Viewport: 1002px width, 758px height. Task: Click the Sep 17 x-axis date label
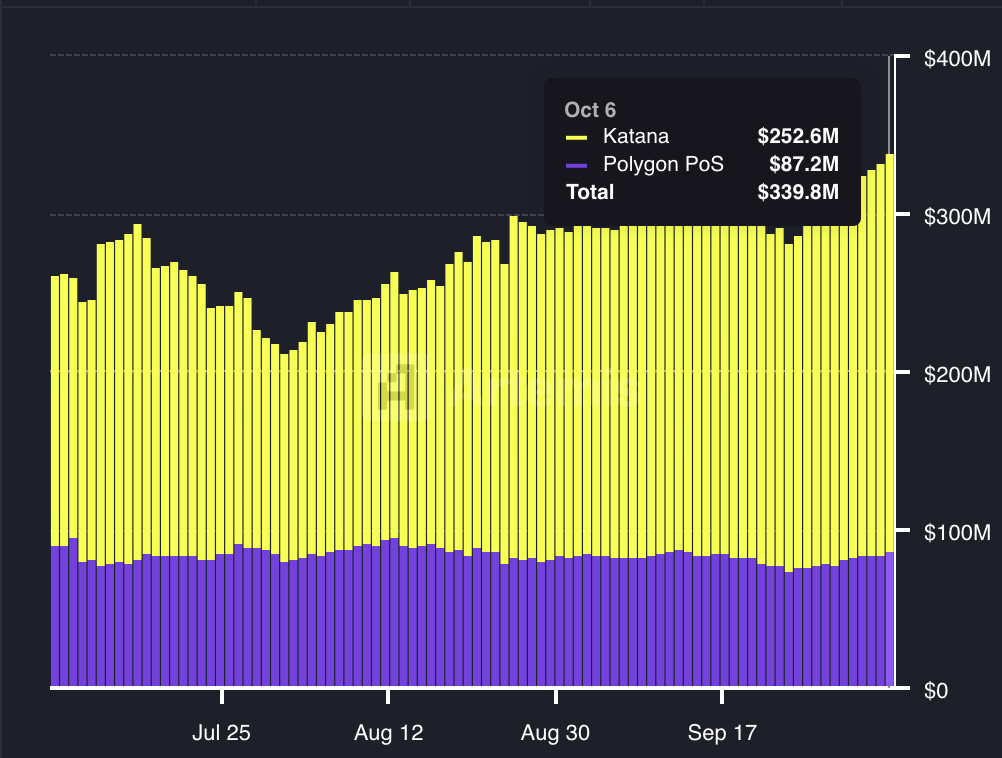tap(722, 732)
